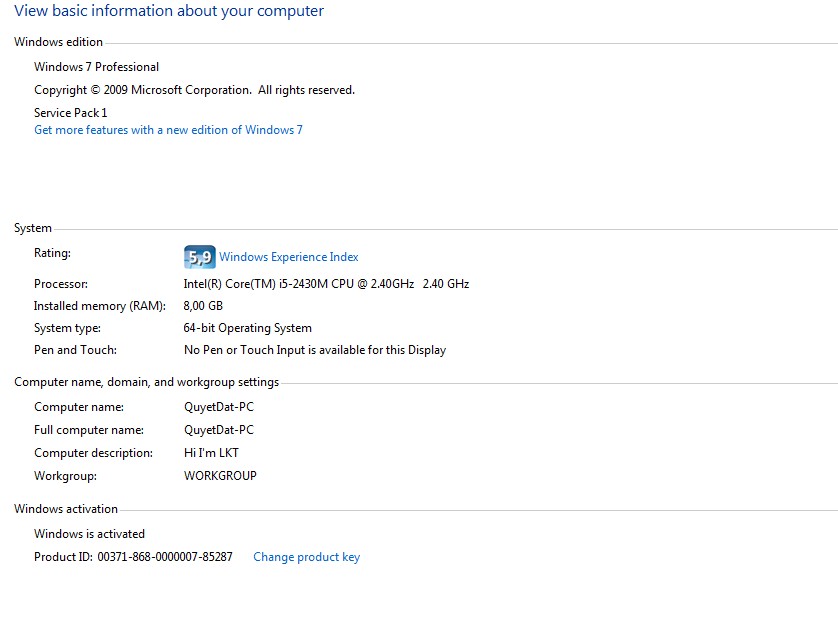Screen dimensions: 838x639
Task: Click the Computer name, domain, and workgroup header
Action: click(x=146, y=382)
